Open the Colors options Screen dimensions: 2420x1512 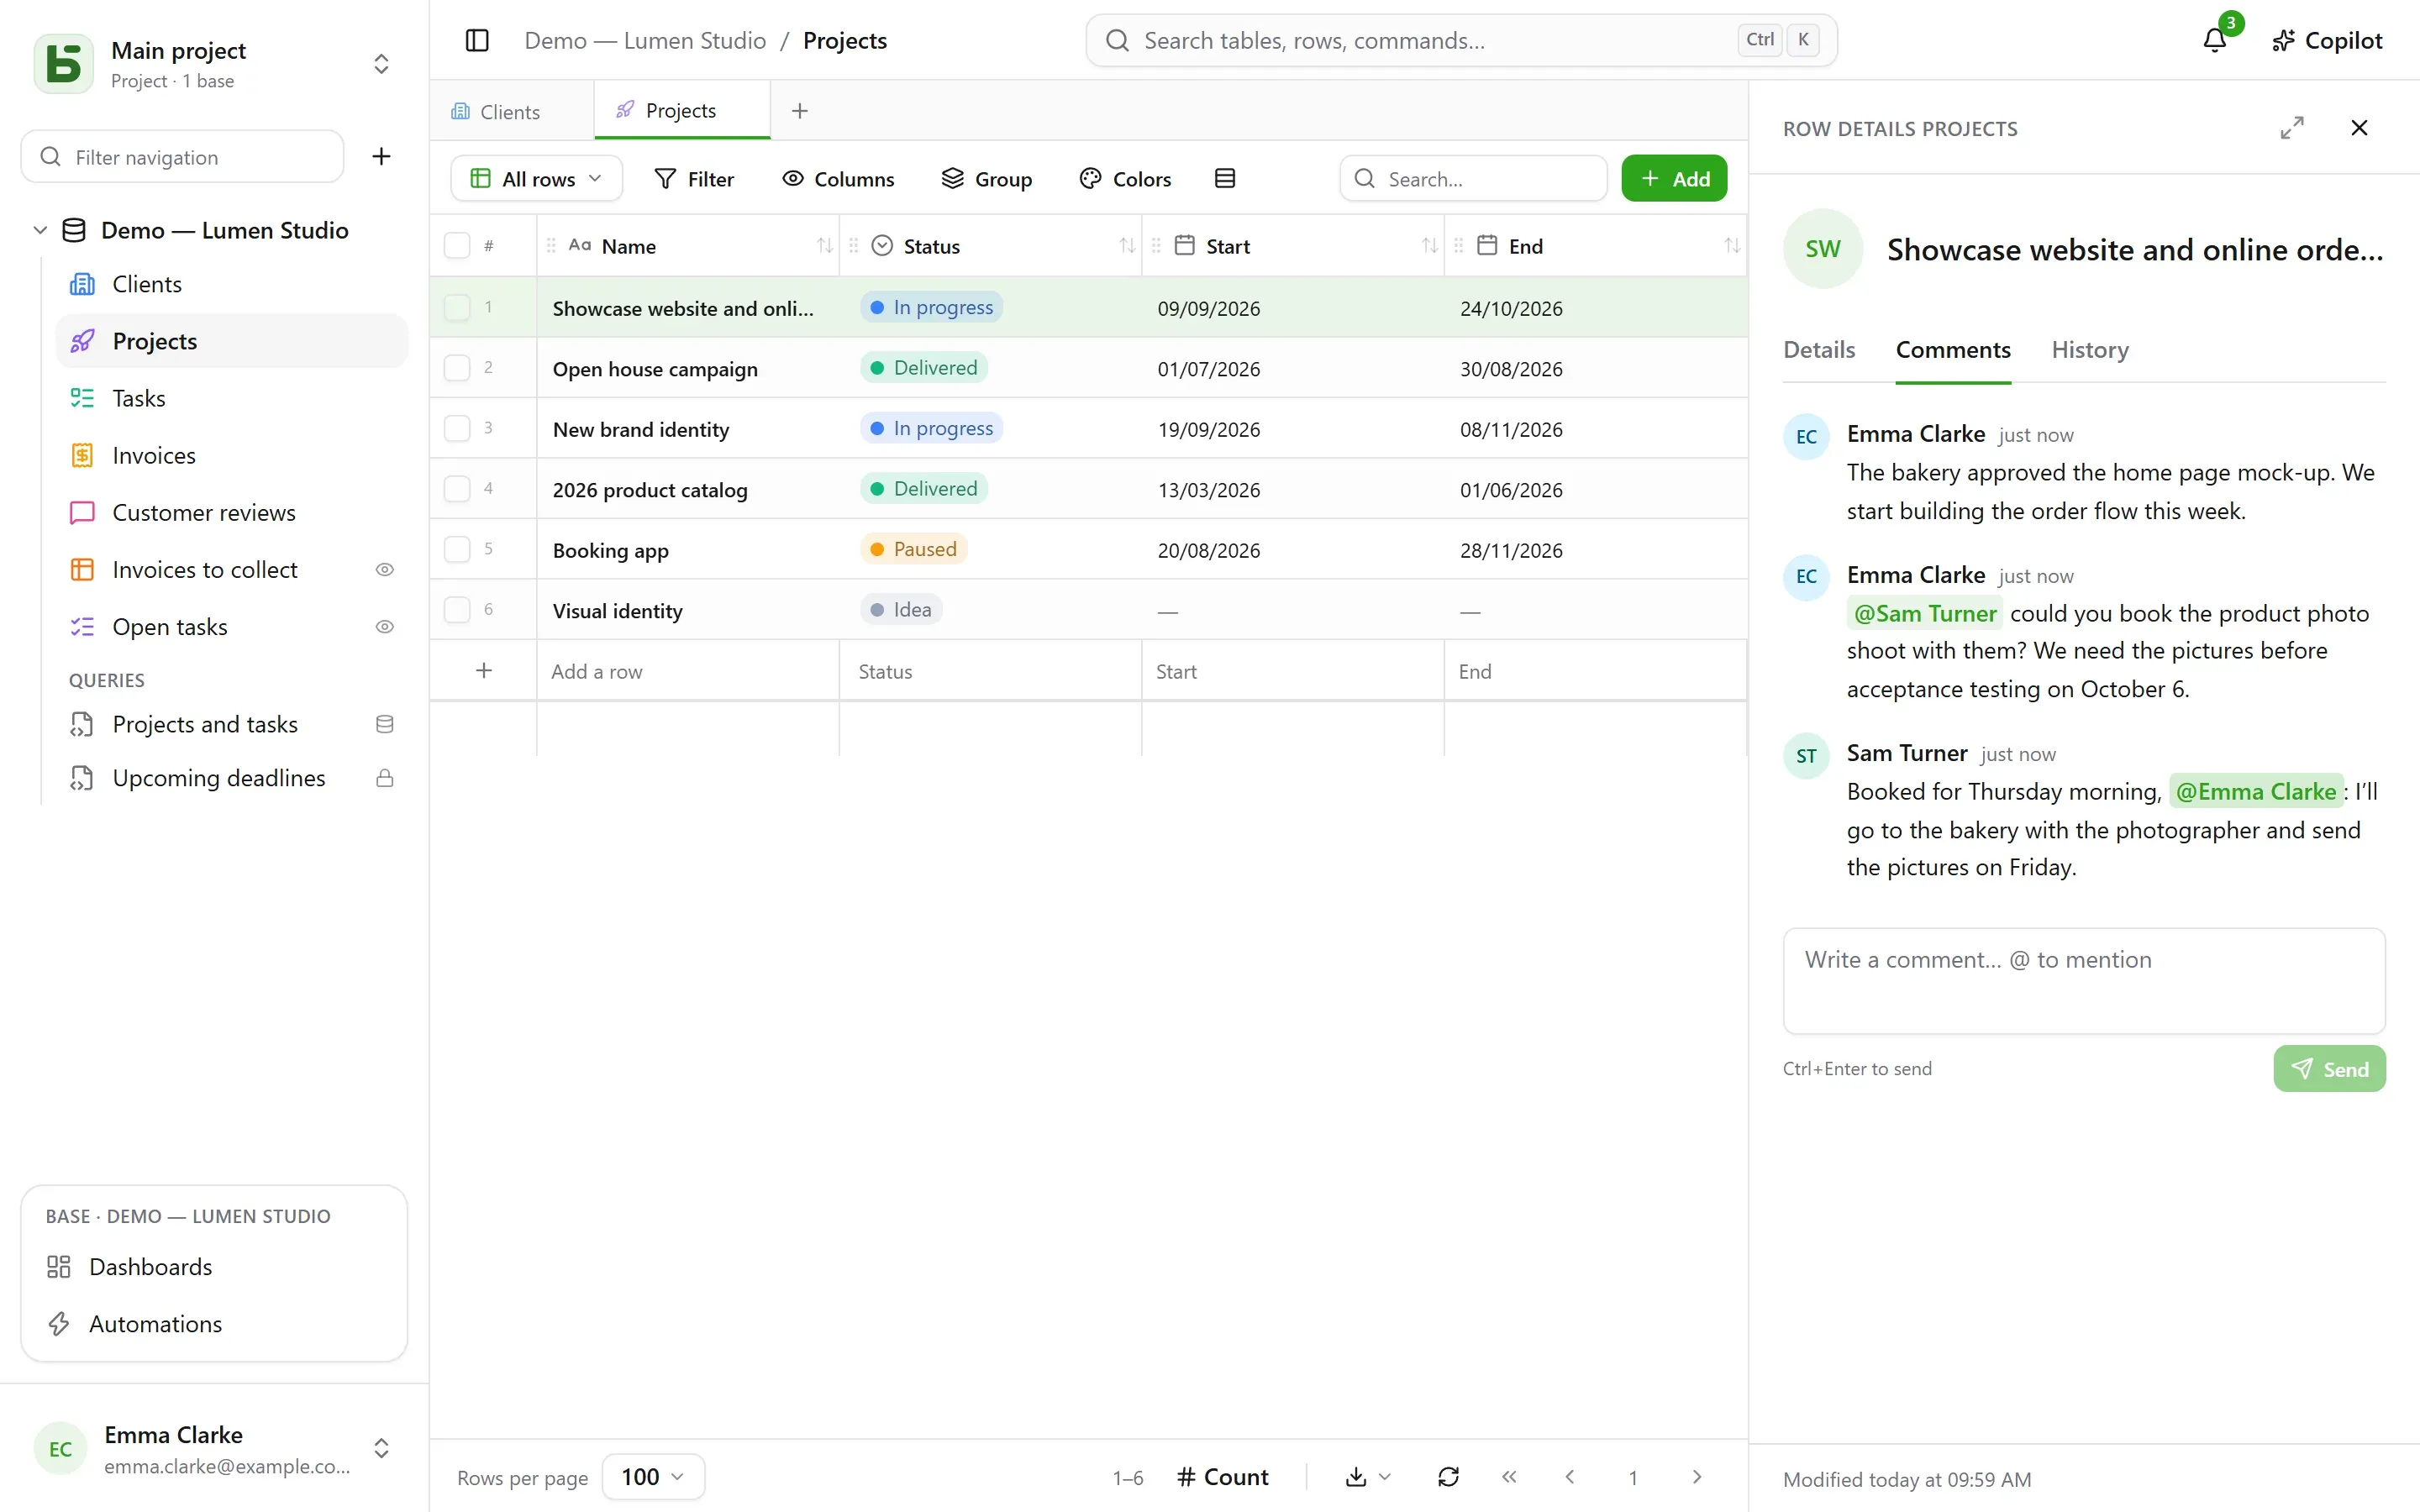click(1125, 179)
